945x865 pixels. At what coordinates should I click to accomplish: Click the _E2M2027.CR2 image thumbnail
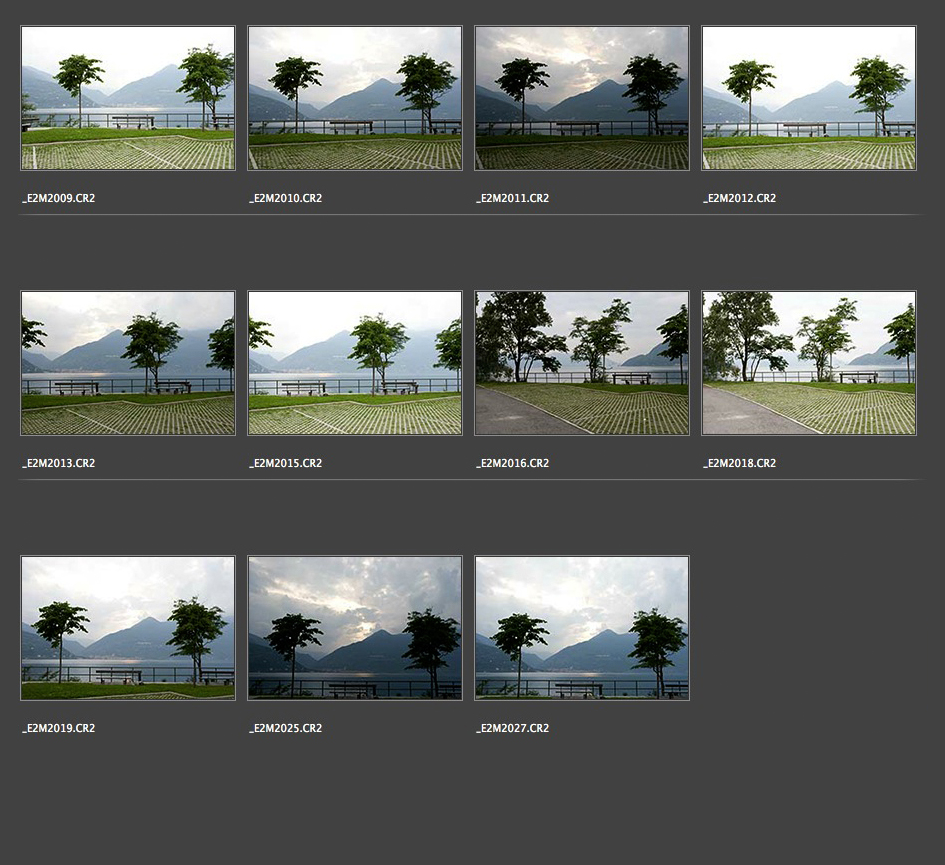point(582,628)
